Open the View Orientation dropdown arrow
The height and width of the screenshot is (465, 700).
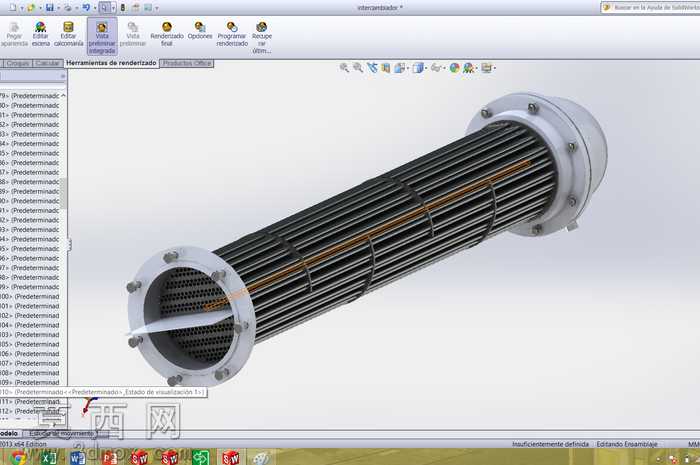pyautogui.click(x=408, y=68)
